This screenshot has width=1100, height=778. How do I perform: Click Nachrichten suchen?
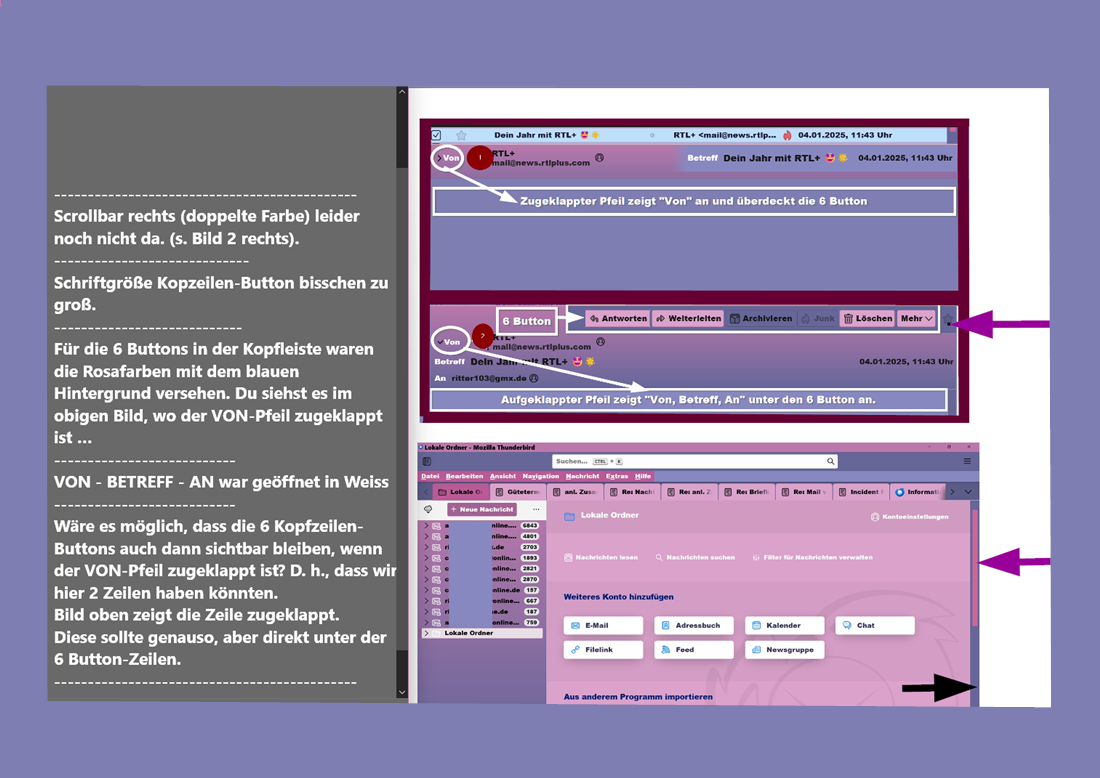point(695,558)
